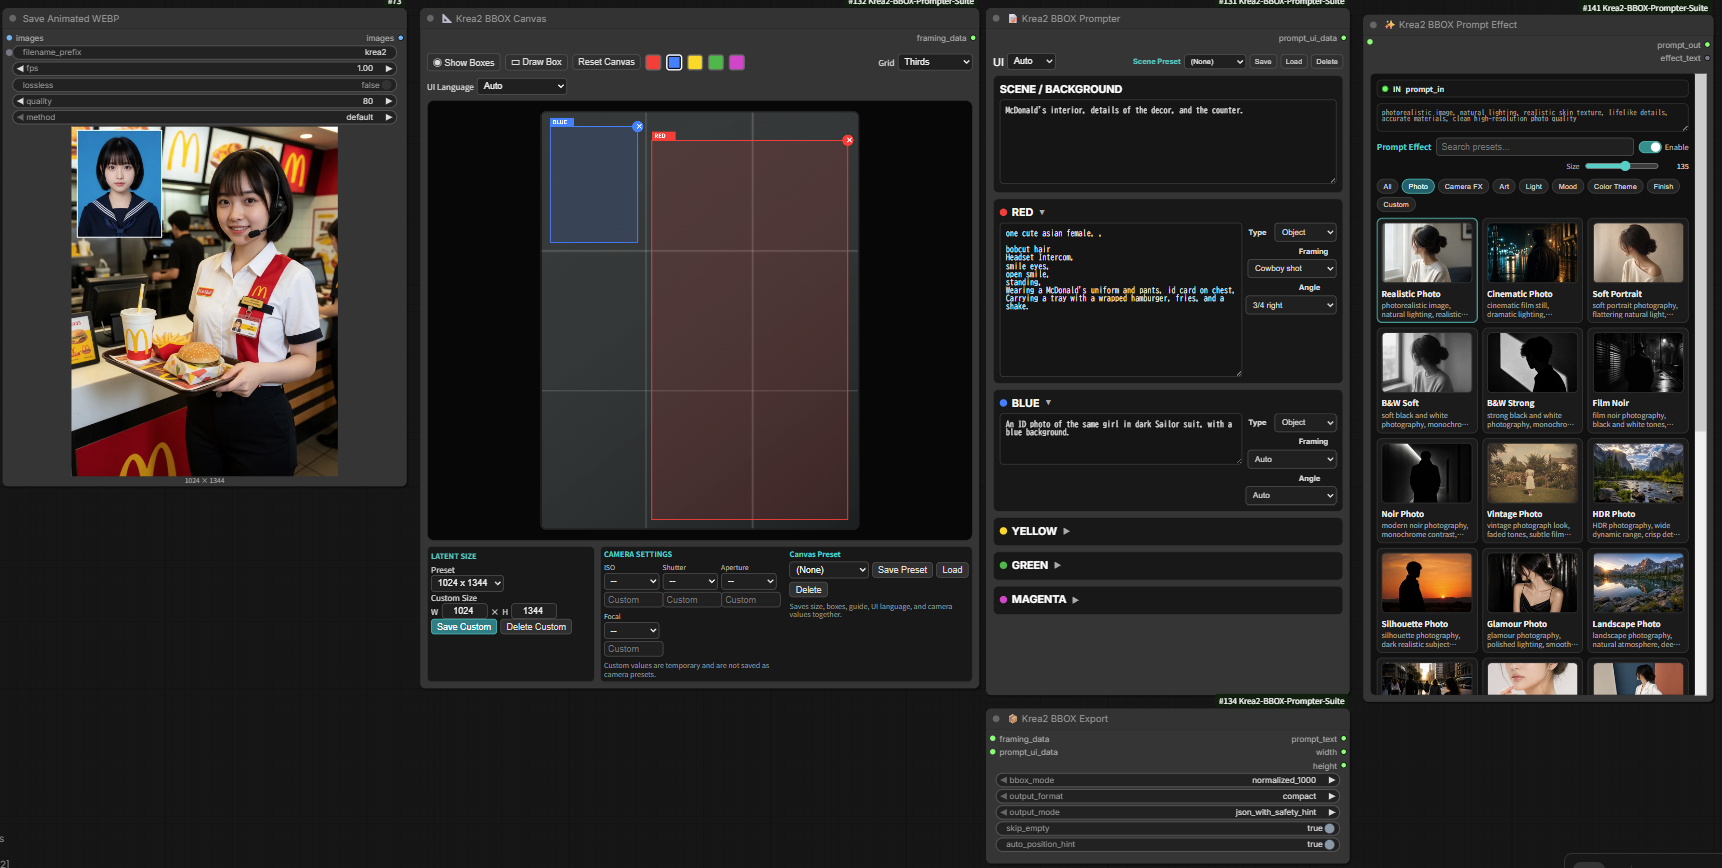This screenshot has height=868, width=1722.
Task: Click the Delete Custom size button
Action: 536,627
